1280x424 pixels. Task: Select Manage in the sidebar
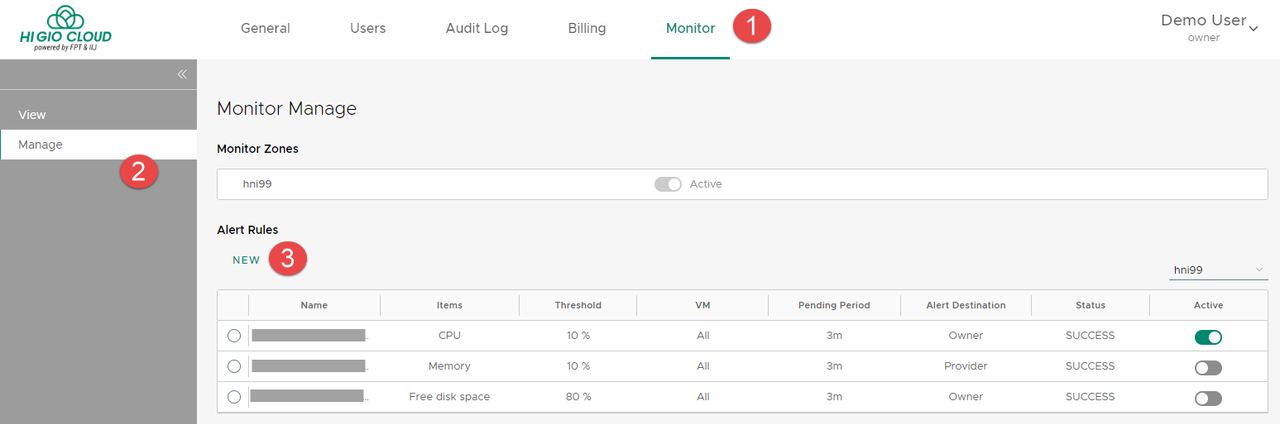[40, 145]
